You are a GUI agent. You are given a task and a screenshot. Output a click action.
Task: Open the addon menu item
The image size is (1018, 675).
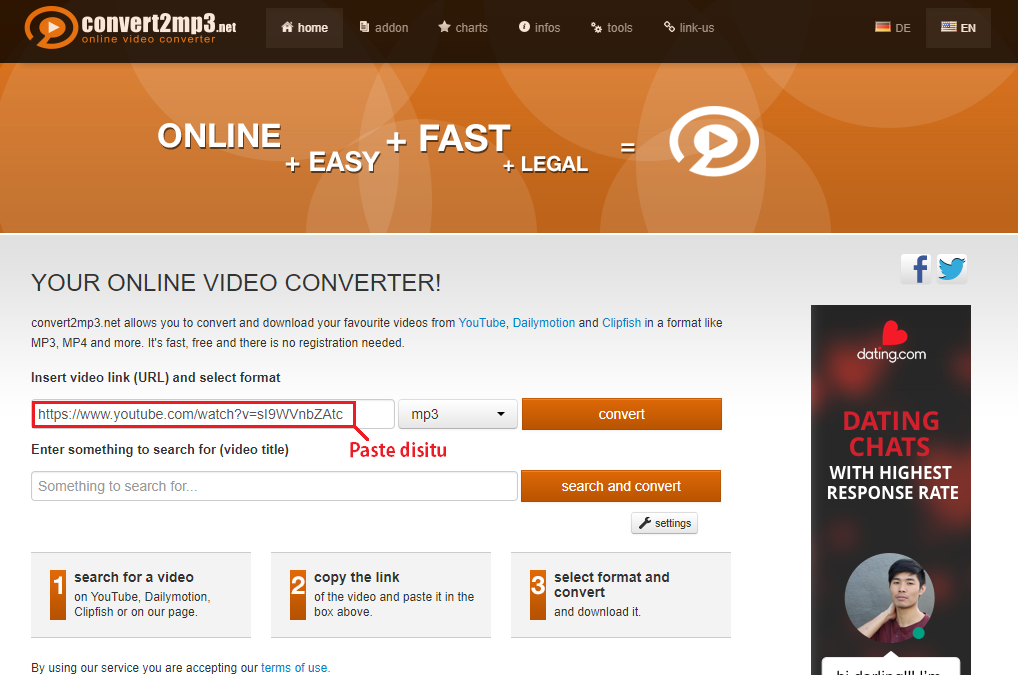pos(384,28)
